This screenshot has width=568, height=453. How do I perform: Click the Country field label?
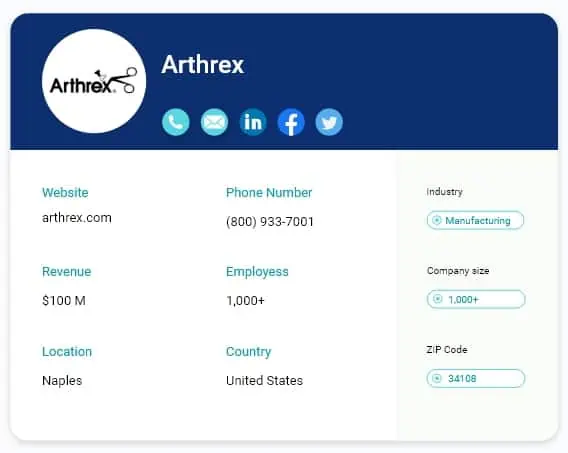point(248,352)
